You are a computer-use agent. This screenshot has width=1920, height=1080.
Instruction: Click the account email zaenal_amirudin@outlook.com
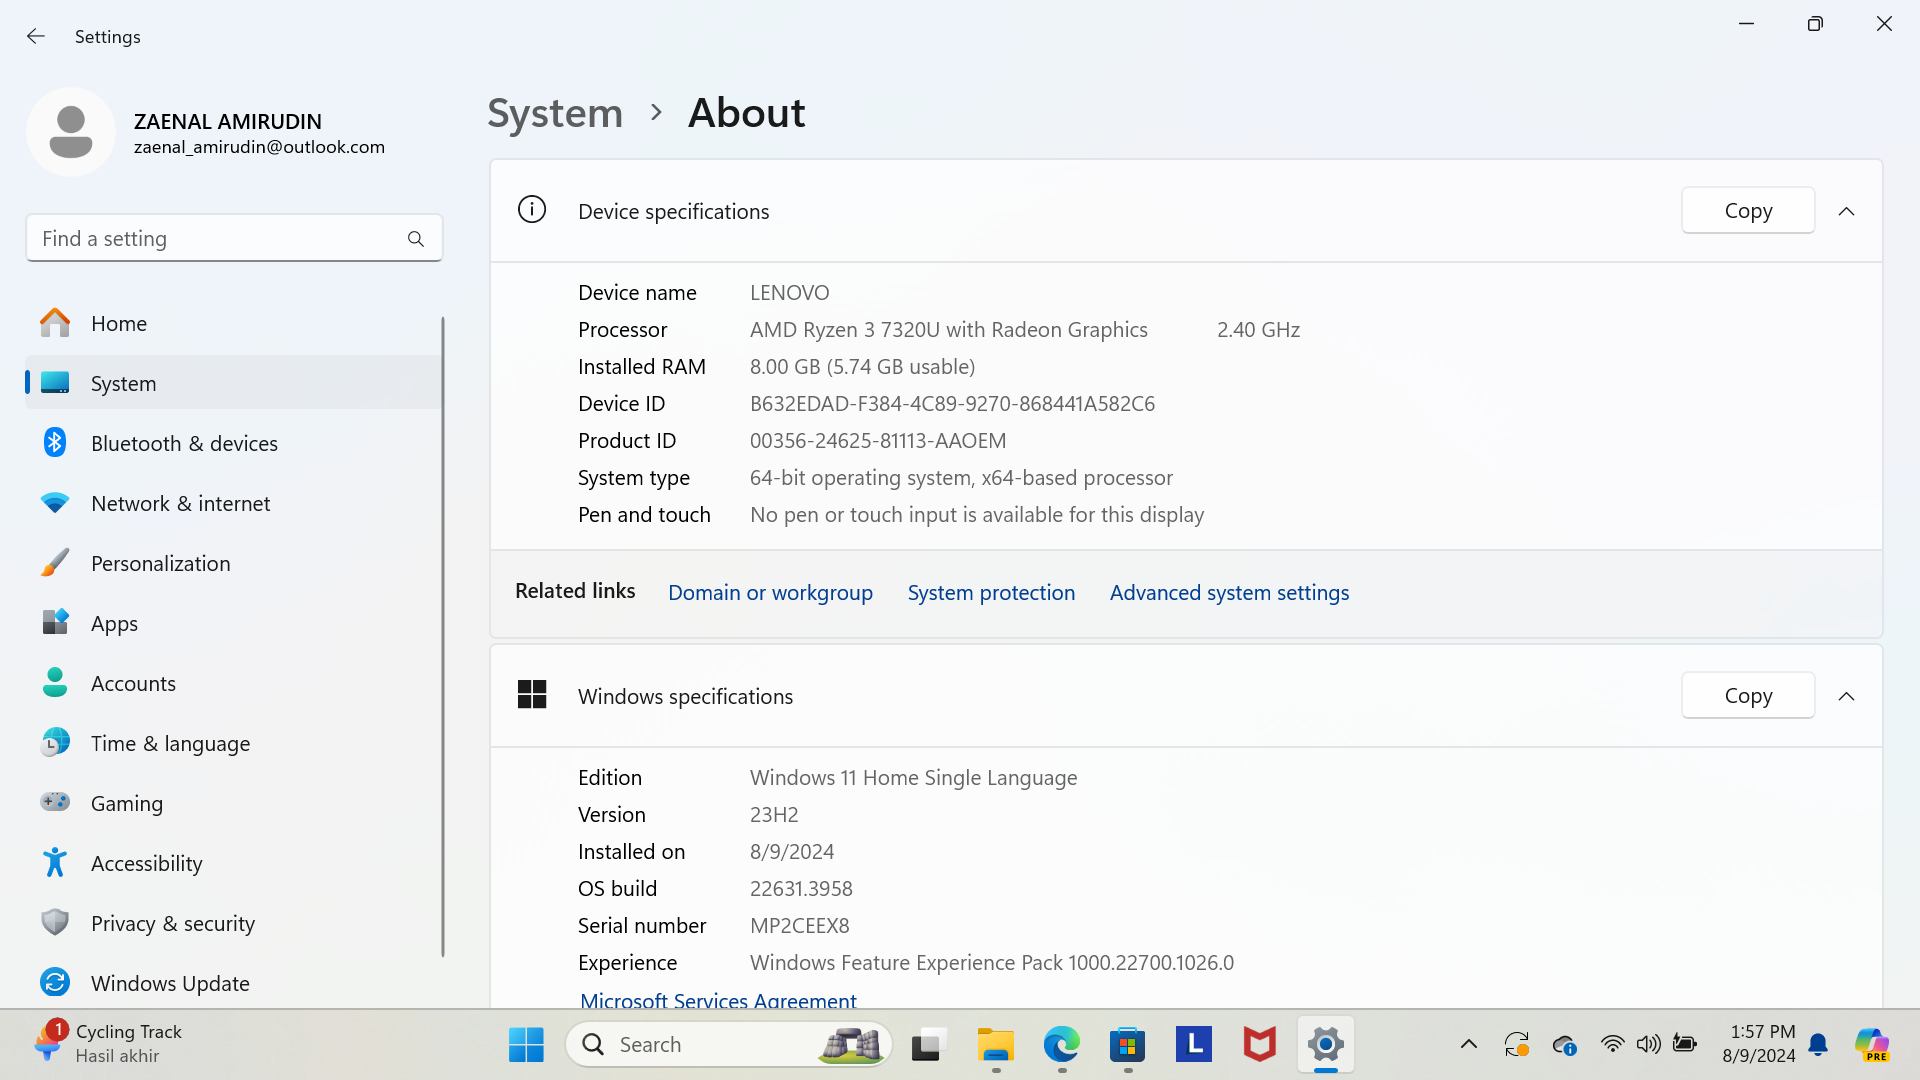tap(259, 147)
